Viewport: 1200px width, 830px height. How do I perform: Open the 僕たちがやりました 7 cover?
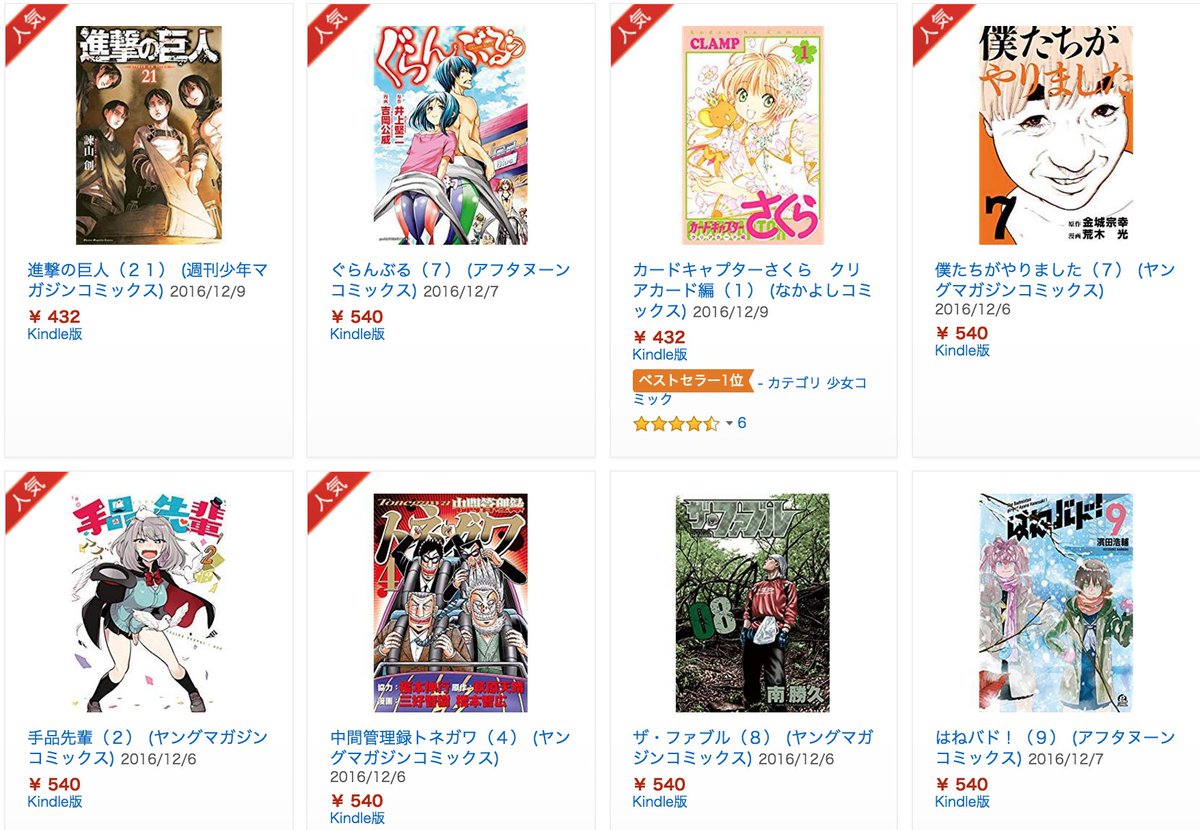pos(1056,135)
